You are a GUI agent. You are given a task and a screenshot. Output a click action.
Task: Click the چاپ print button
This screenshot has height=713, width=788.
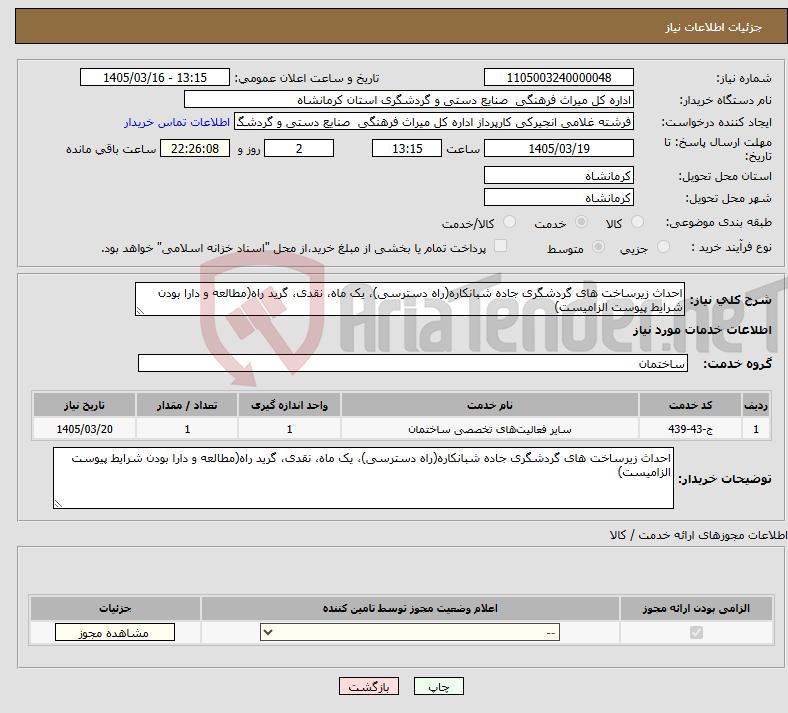point(439,686)
